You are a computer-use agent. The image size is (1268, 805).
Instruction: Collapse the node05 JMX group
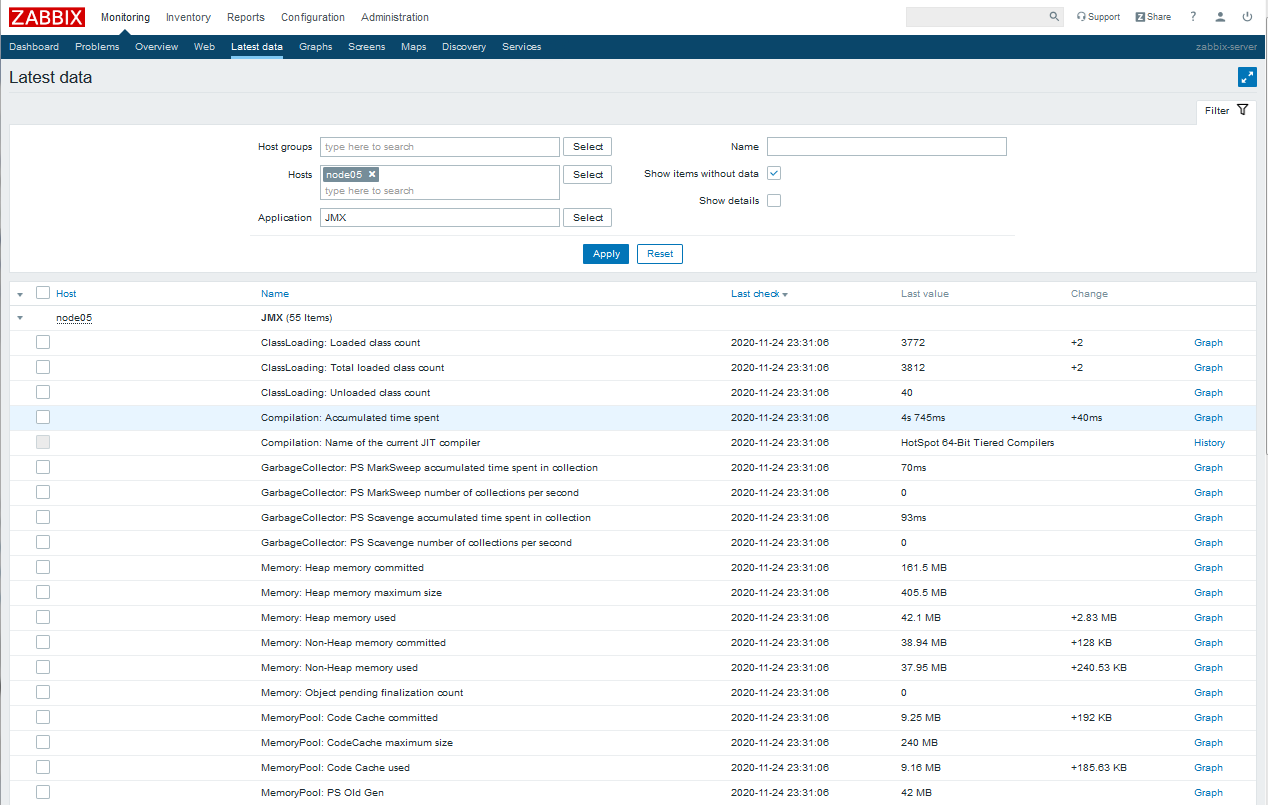[20, 318]
